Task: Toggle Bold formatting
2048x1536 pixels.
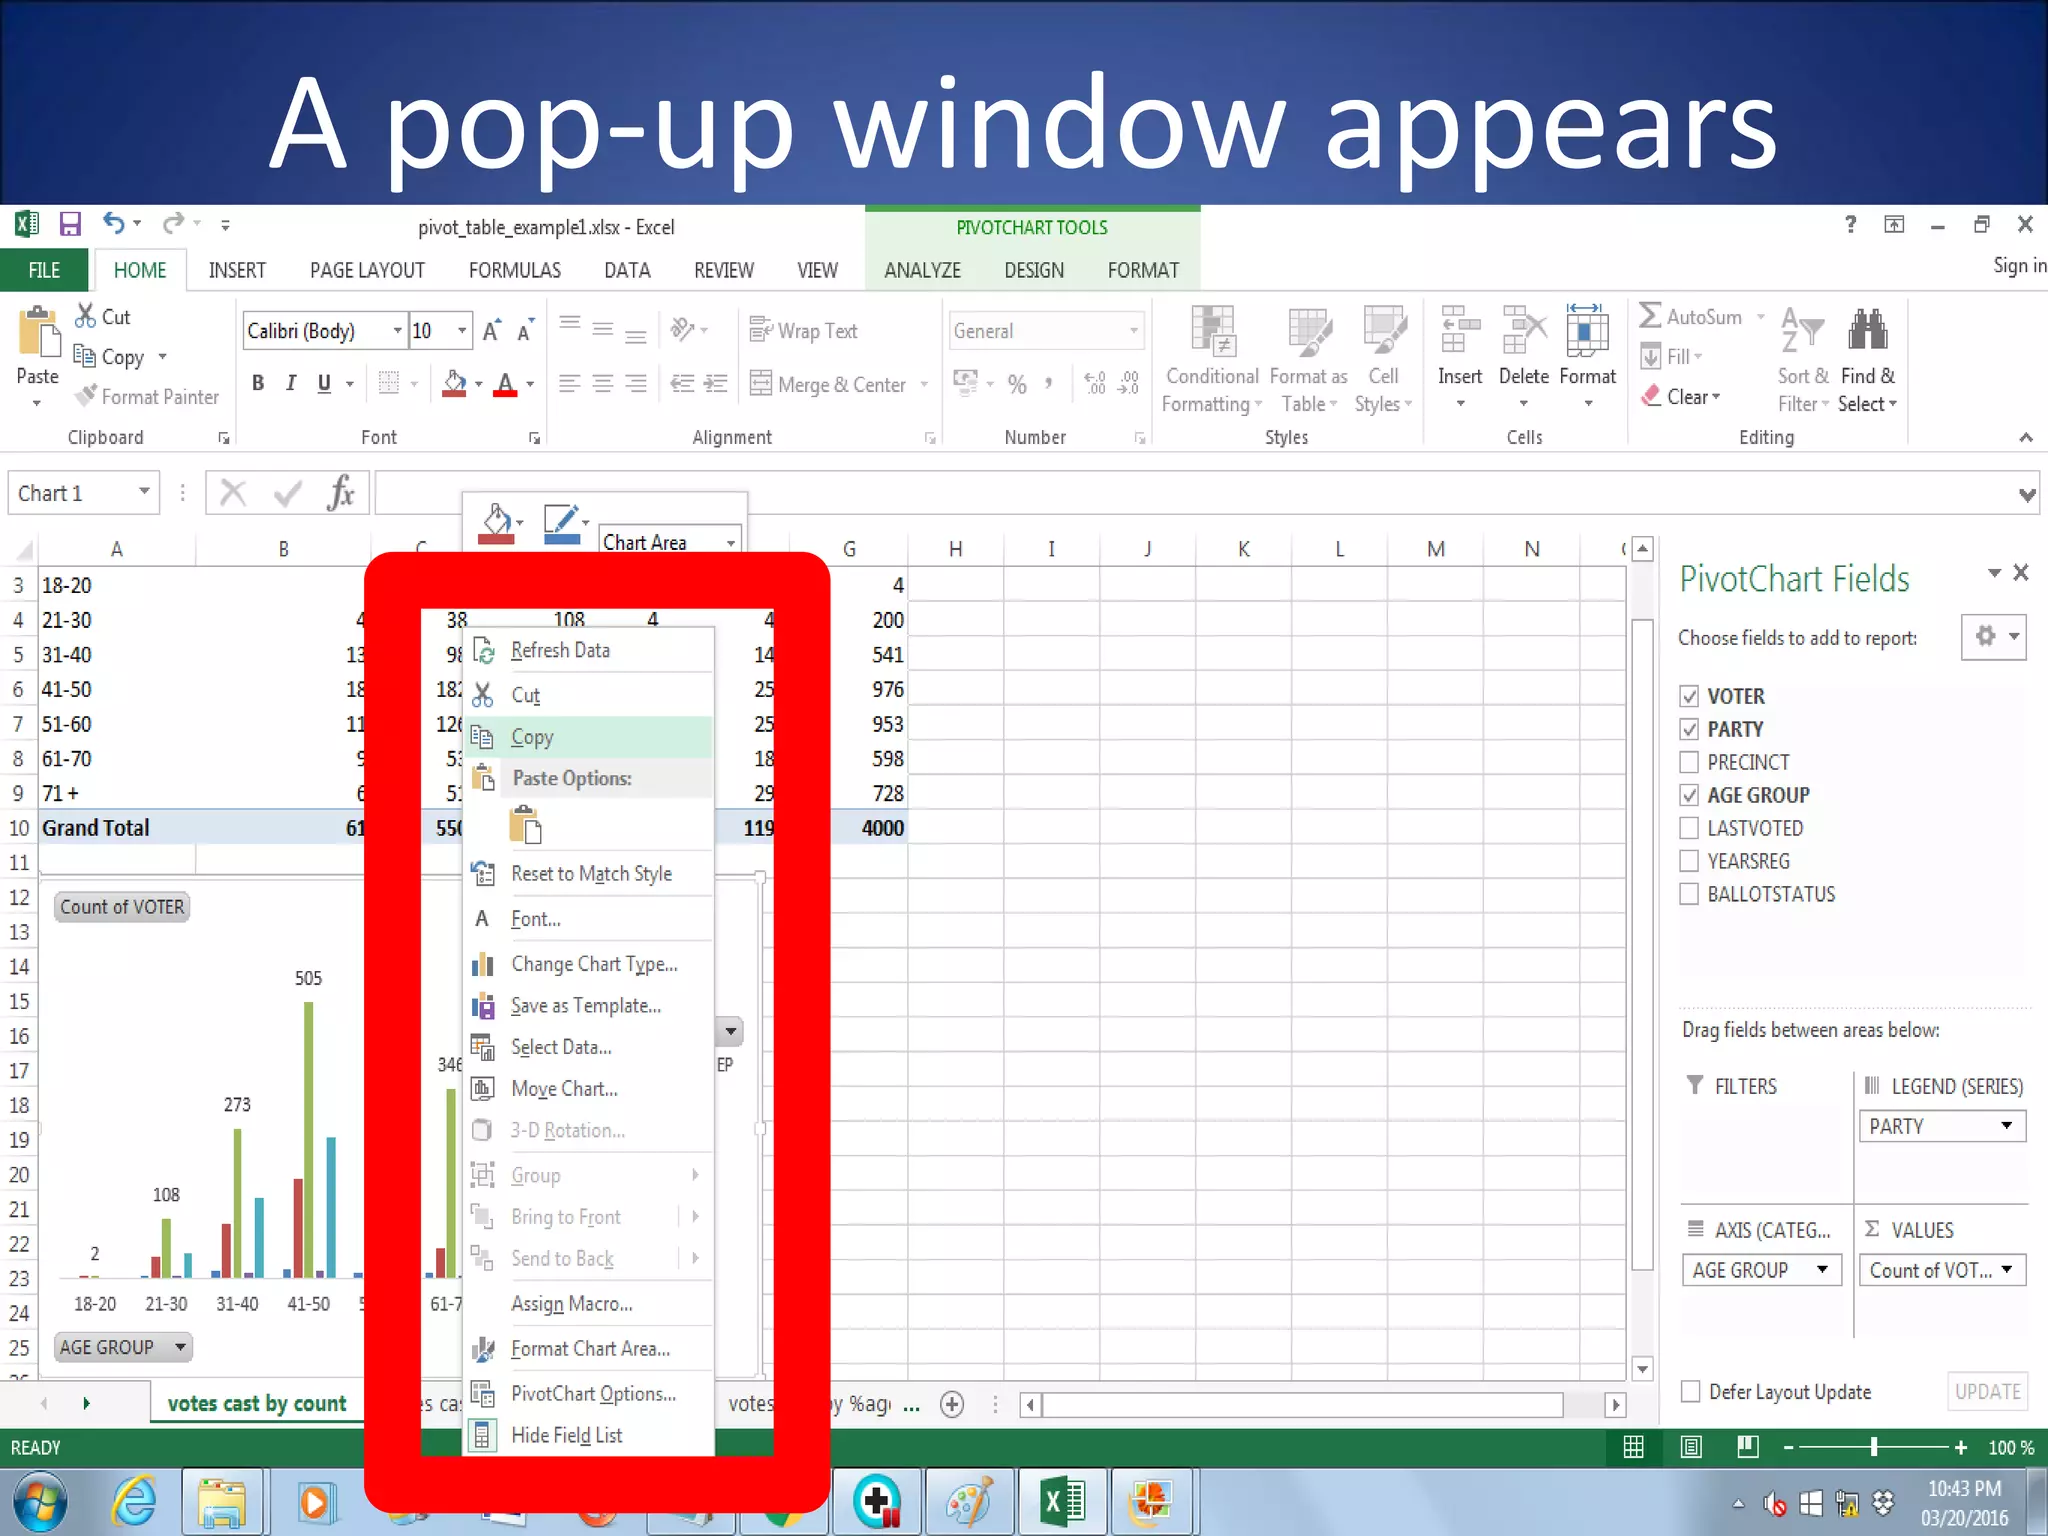Action: 258,383
